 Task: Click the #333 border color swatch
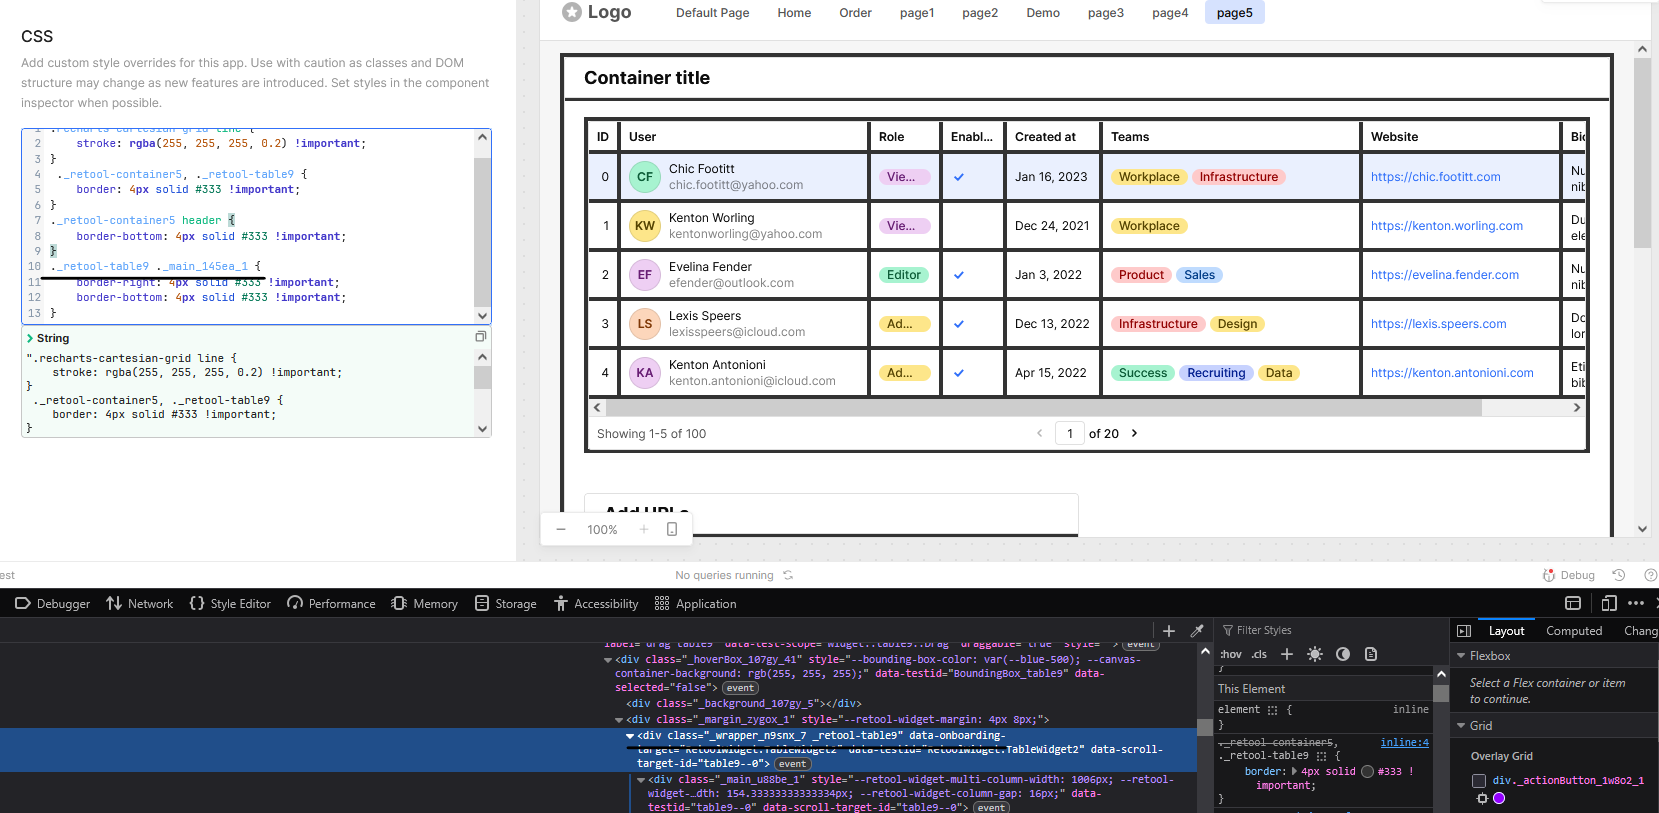tap(1367, 771)
